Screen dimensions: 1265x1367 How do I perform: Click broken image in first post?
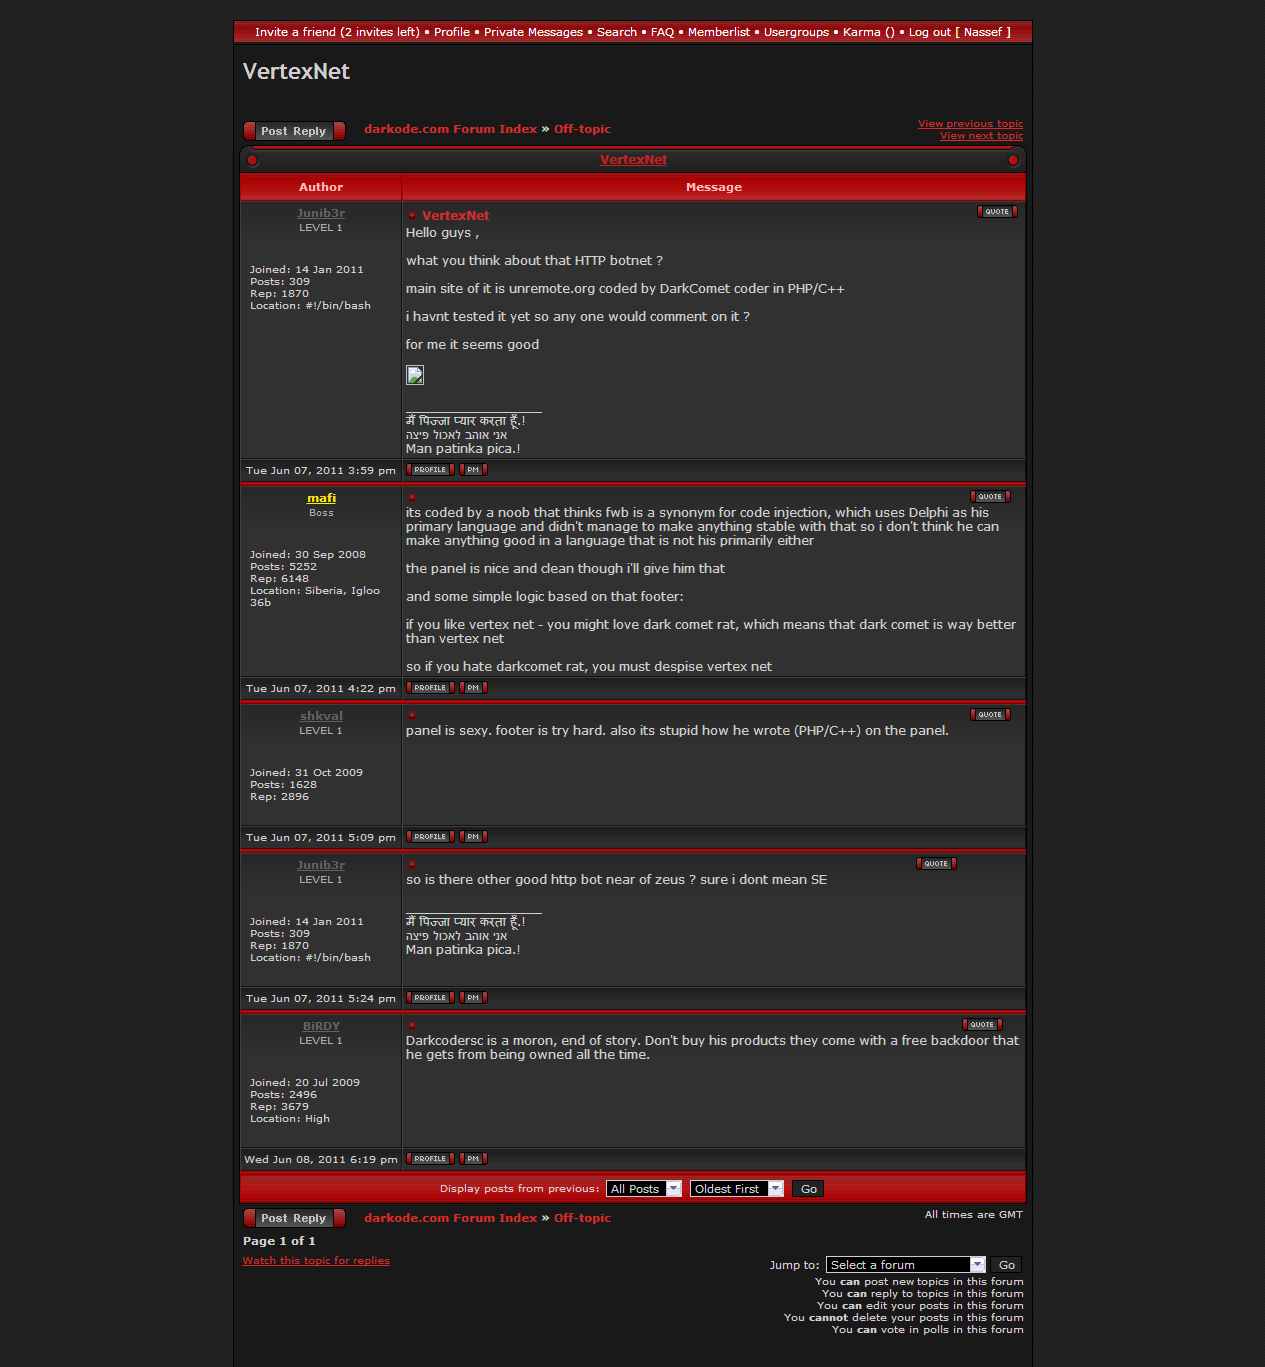[415, 375]
